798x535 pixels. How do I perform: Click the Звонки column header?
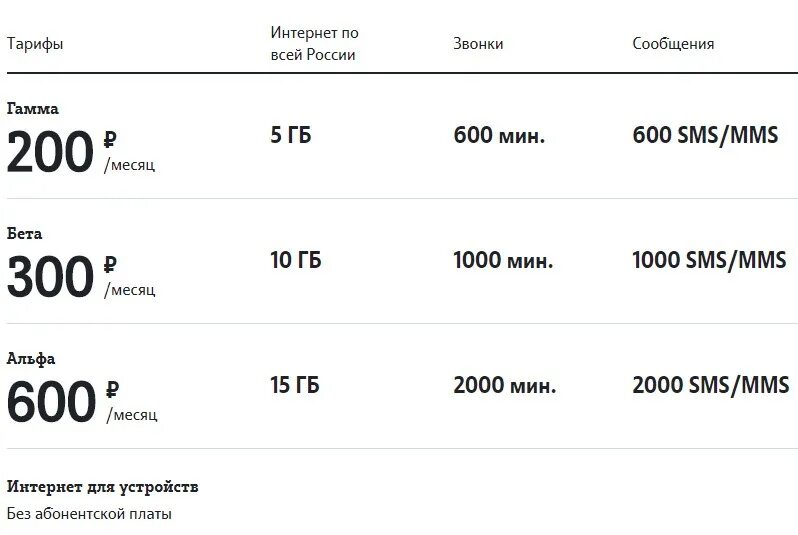[x=478, y=44]
